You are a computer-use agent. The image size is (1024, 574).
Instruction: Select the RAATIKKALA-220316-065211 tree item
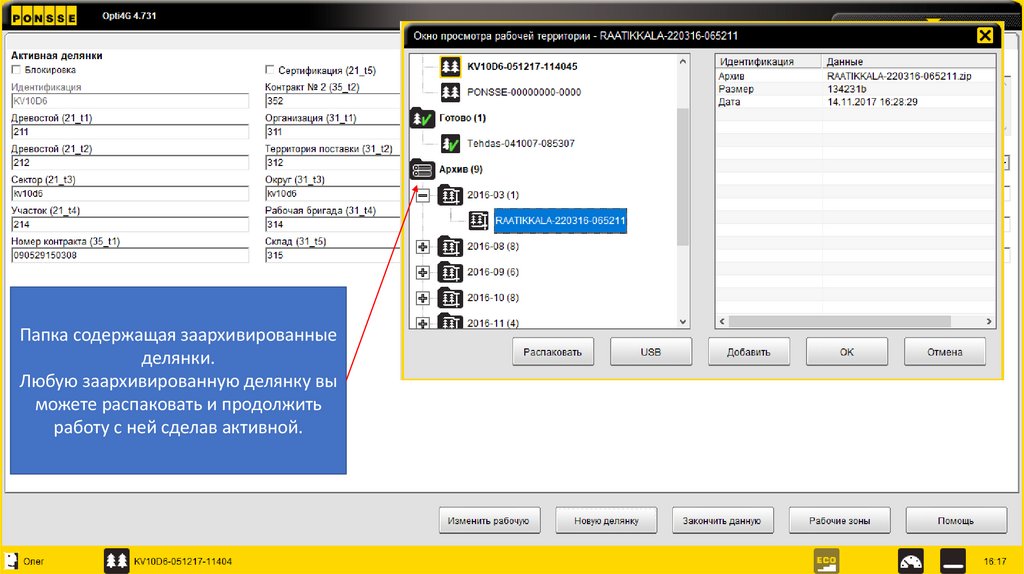click(x=560, y=221)
